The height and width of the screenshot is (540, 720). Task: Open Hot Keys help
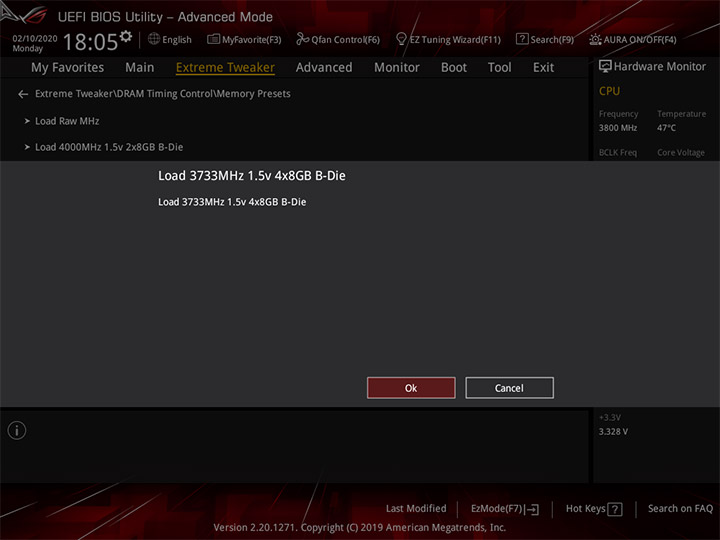click(x=594, y=509)
